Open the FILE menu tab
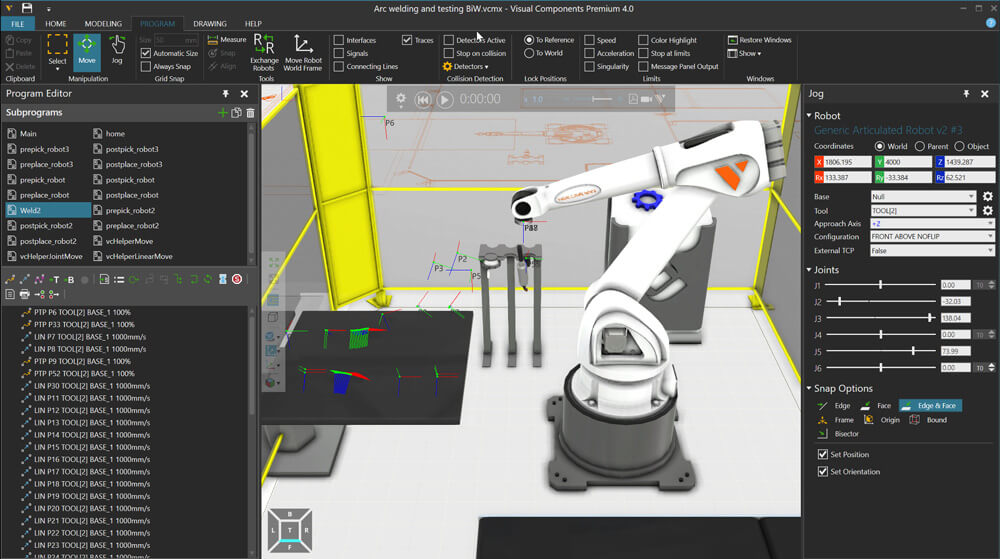1000x559 pixels. tap(18, 24)
